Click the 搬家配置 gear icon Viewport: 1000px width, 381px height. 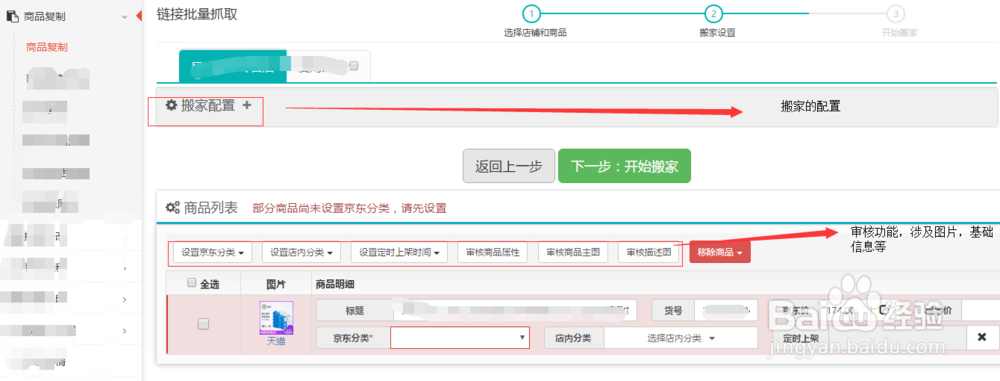click(x=171, y=105)
